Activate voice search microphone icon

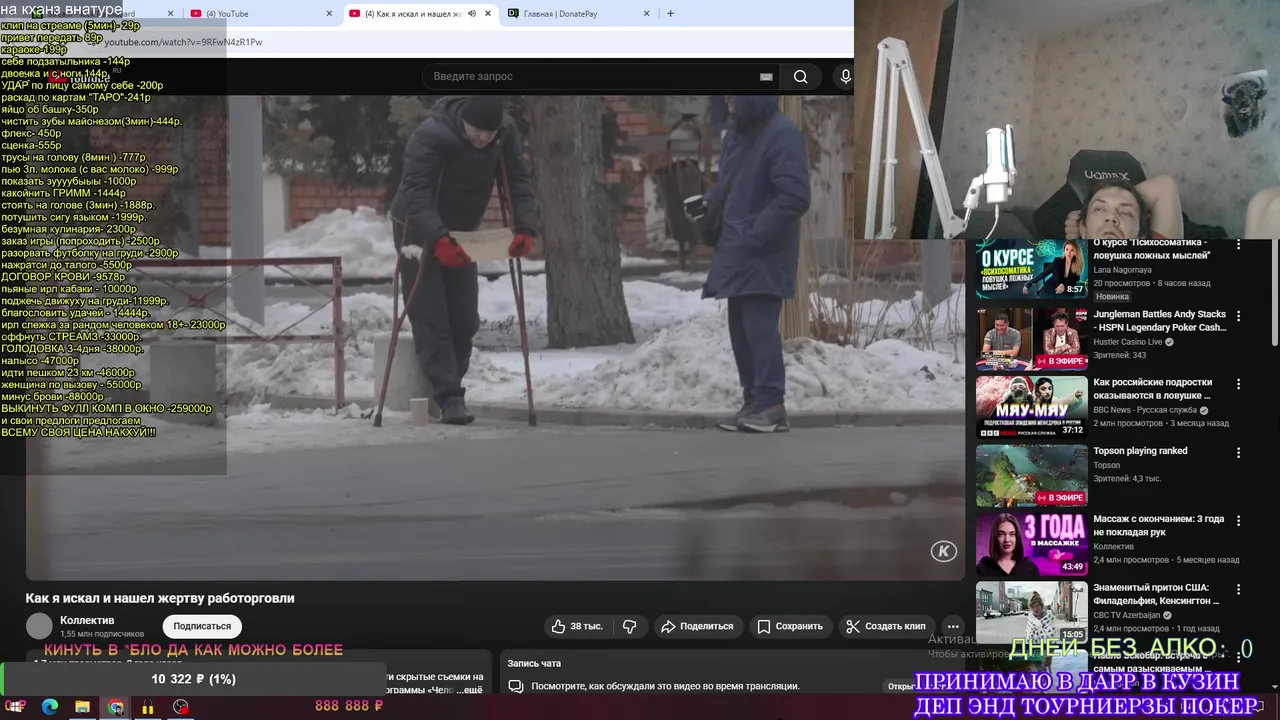pos(845,77)
